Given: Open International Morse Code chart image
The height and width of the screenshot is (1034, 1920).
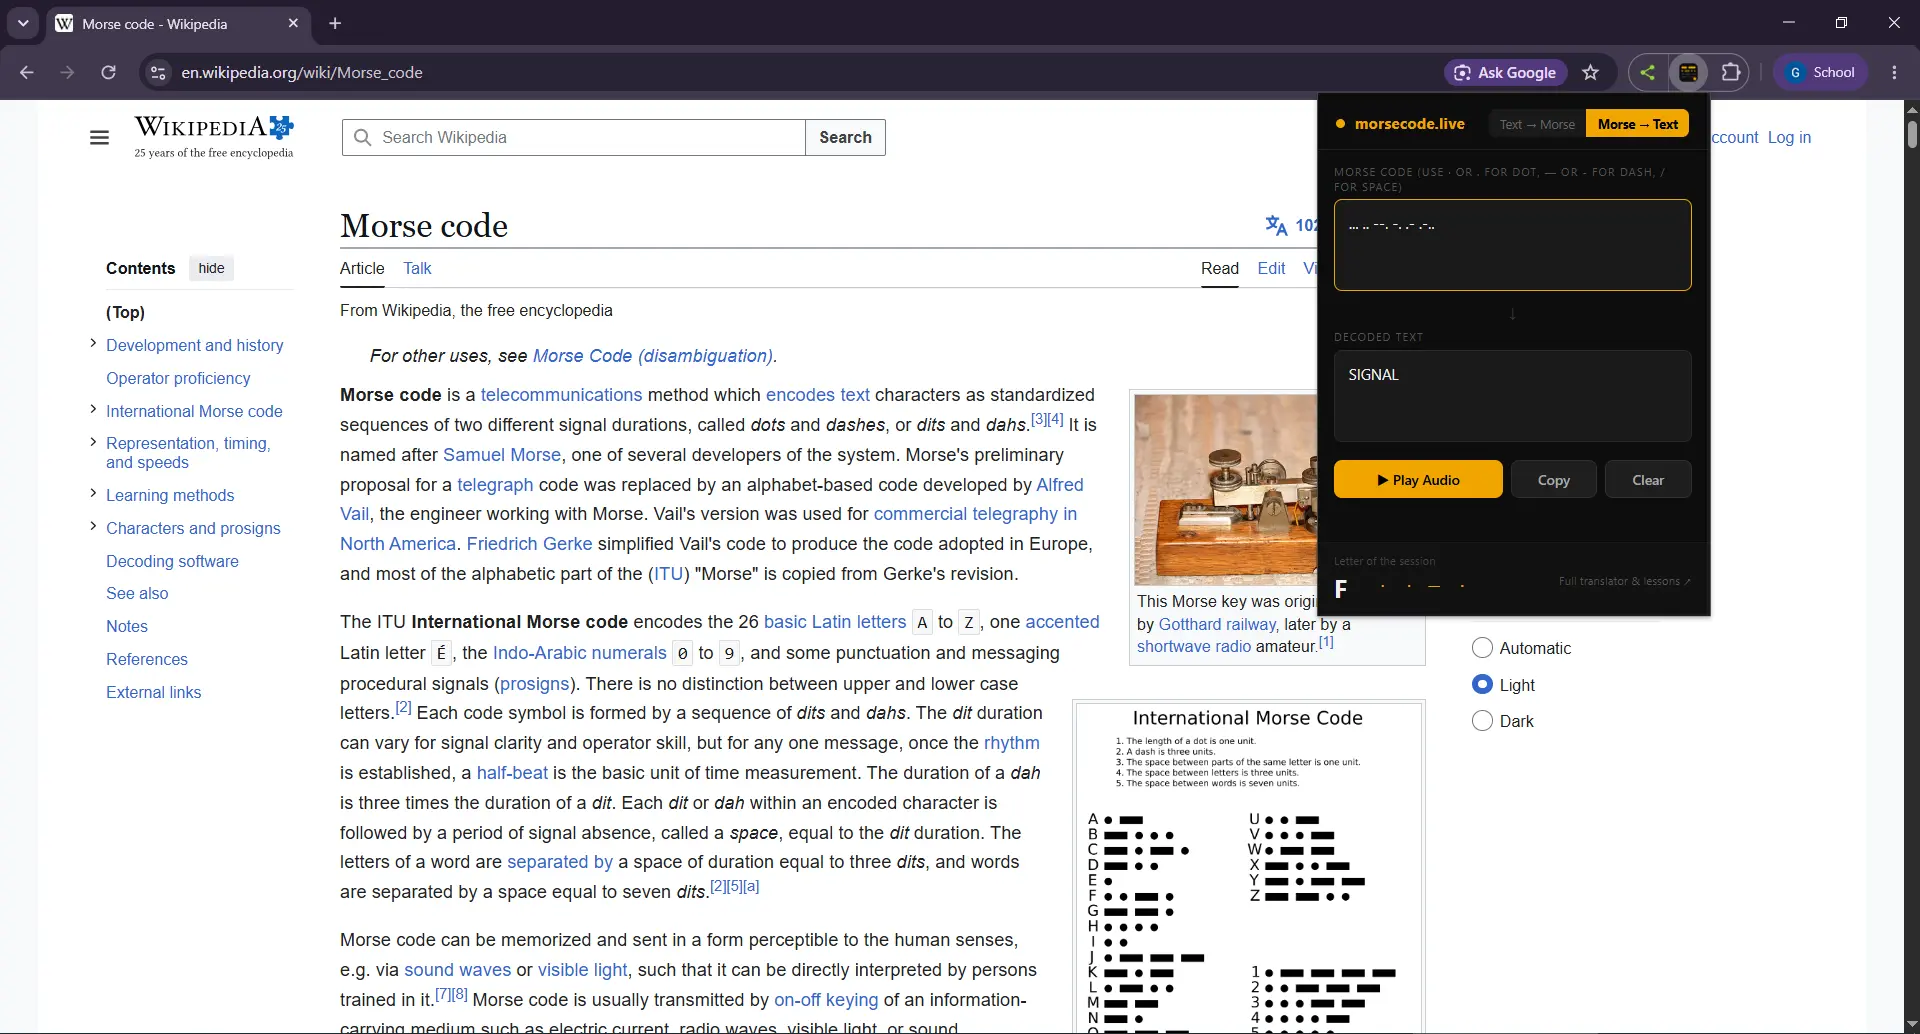Looking at the screenshot, I should click(x=1248, y=868).
